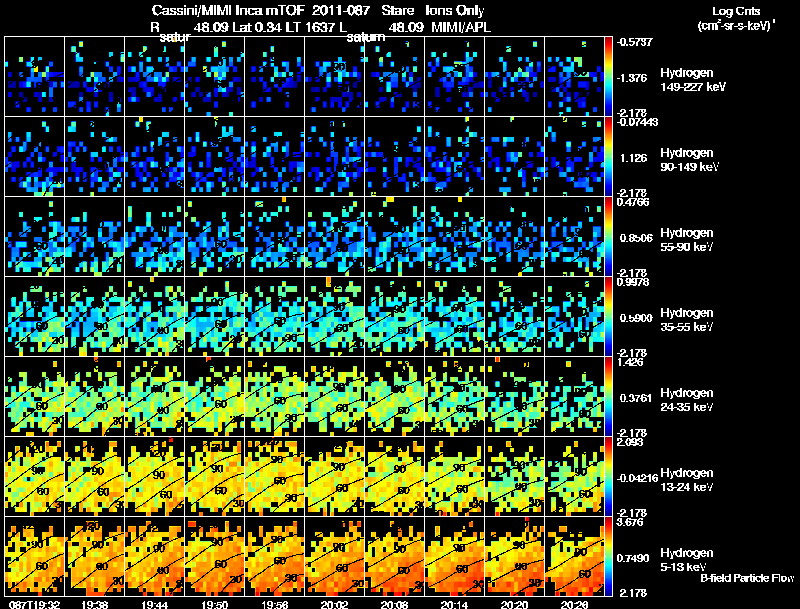The image size is (800, 609).
Task: Click the 19:38 time label
Action: pyautogui.click(x=94, y=604)
